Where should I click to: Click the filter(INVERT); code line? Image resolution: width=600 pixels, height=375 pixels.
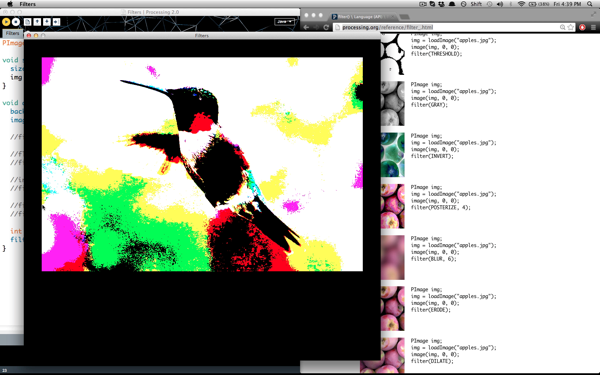(432, 156)
